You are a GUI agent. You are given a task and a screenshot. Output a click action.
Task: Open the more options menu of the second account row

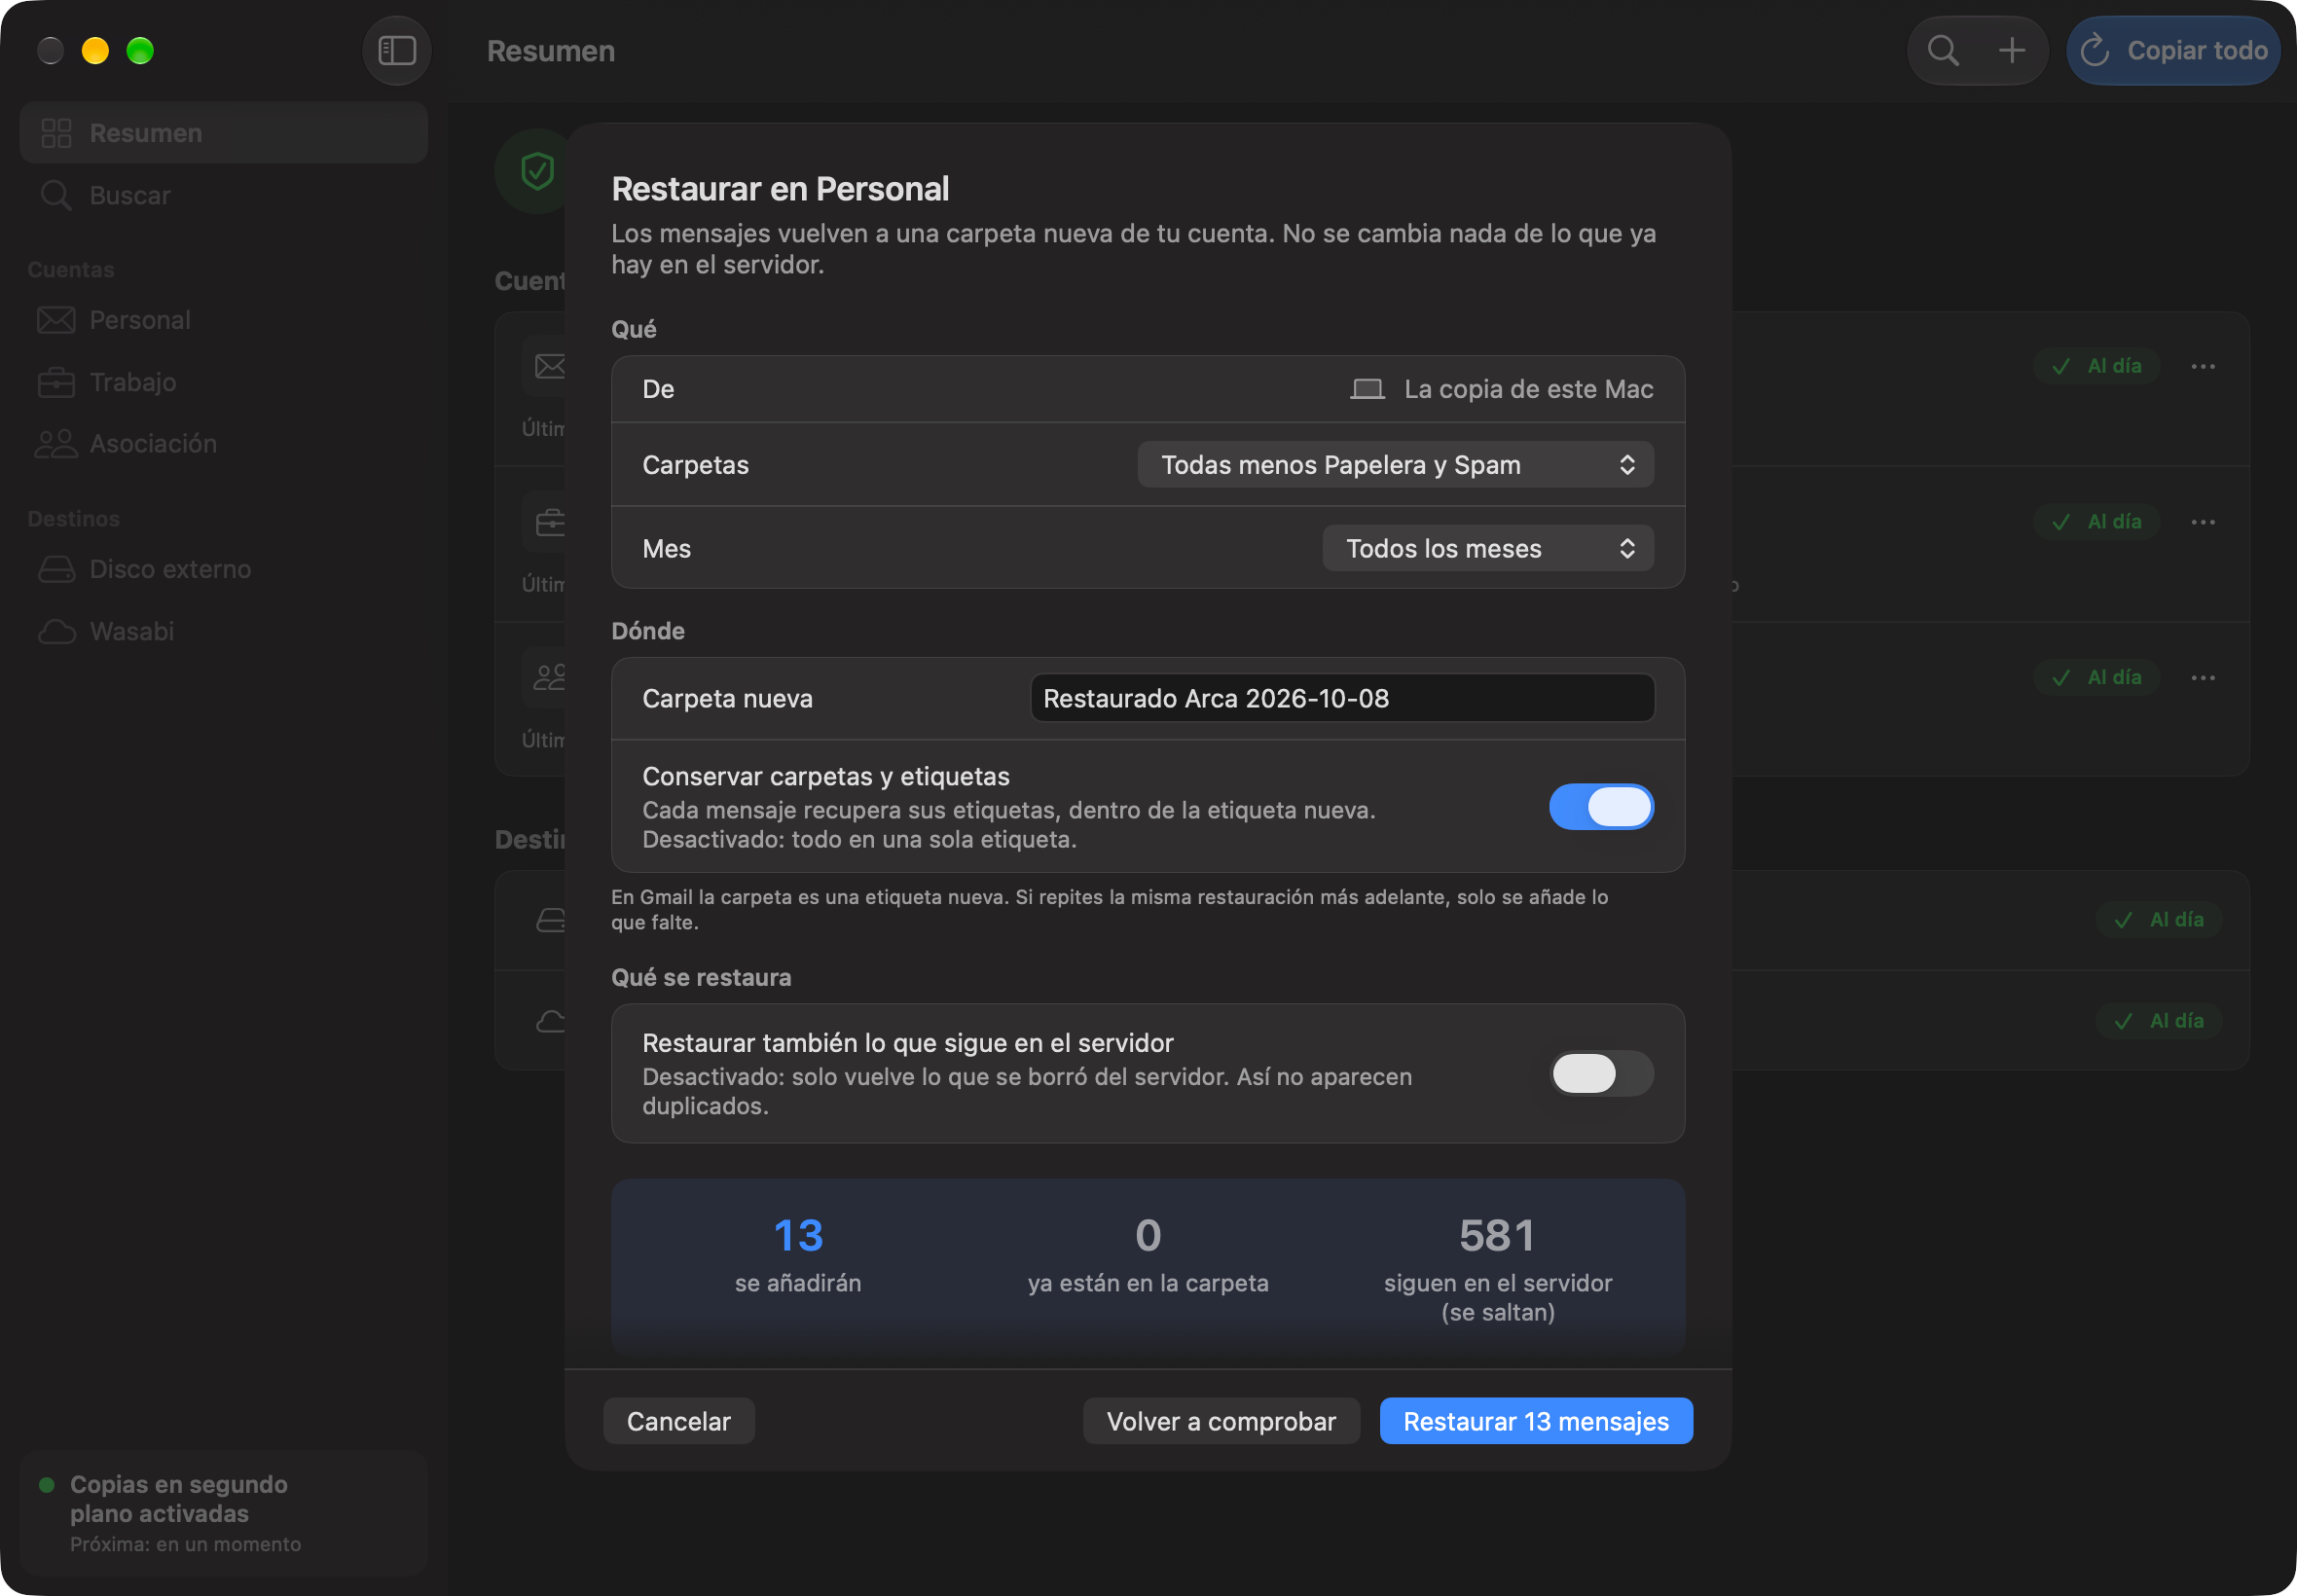[x=2203, y=522]
